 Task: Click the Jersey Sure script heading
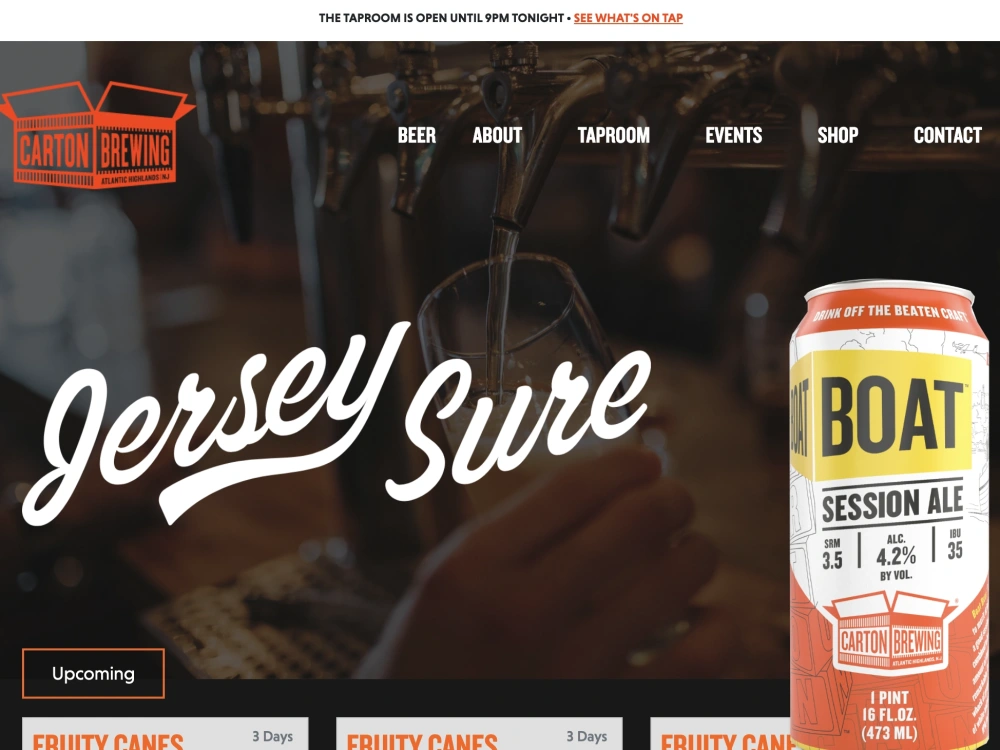click(337, 424)
